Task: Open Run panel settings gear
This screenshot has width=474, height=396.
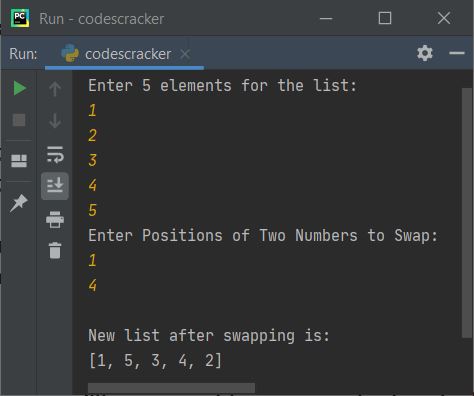Action: click(425, 53)
